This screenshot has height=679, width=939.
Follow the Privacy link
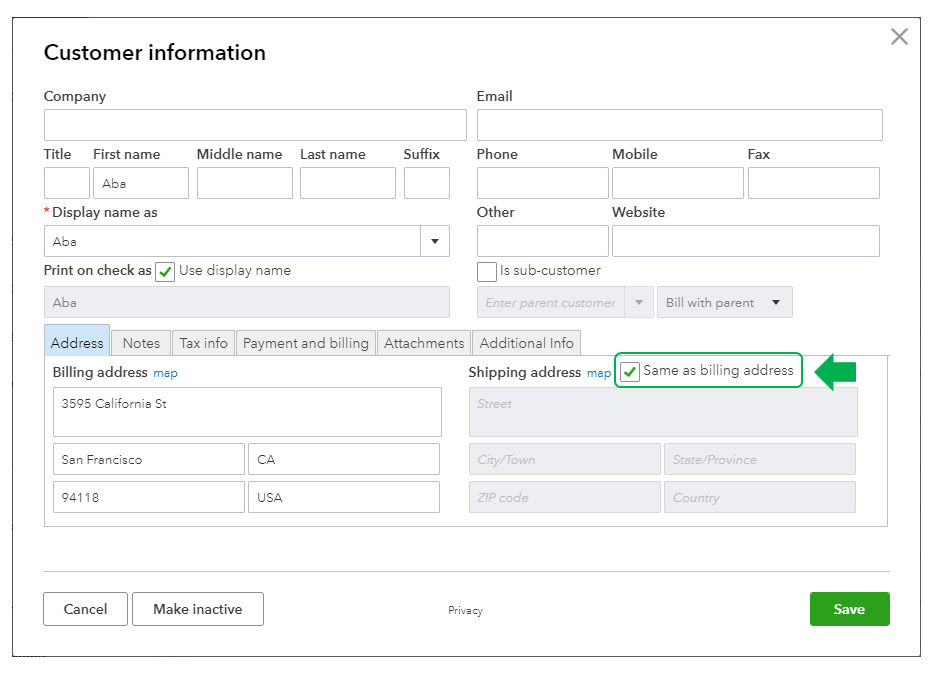[x=465, y=610]
